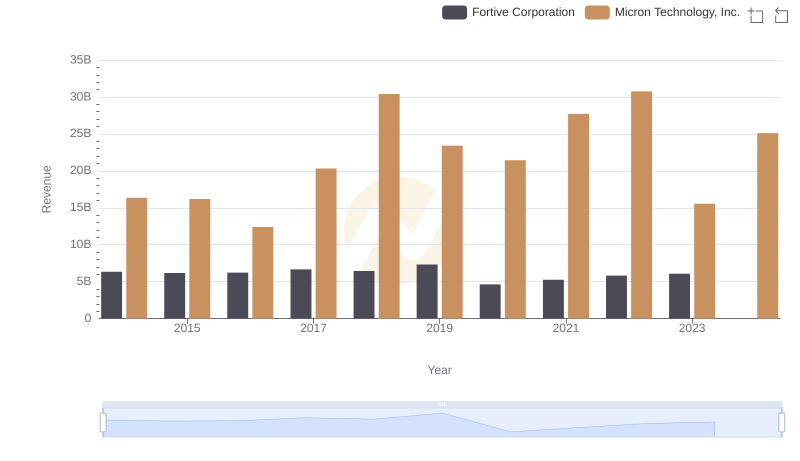Click the 2017 x-axis label

[x=313, y=328]
